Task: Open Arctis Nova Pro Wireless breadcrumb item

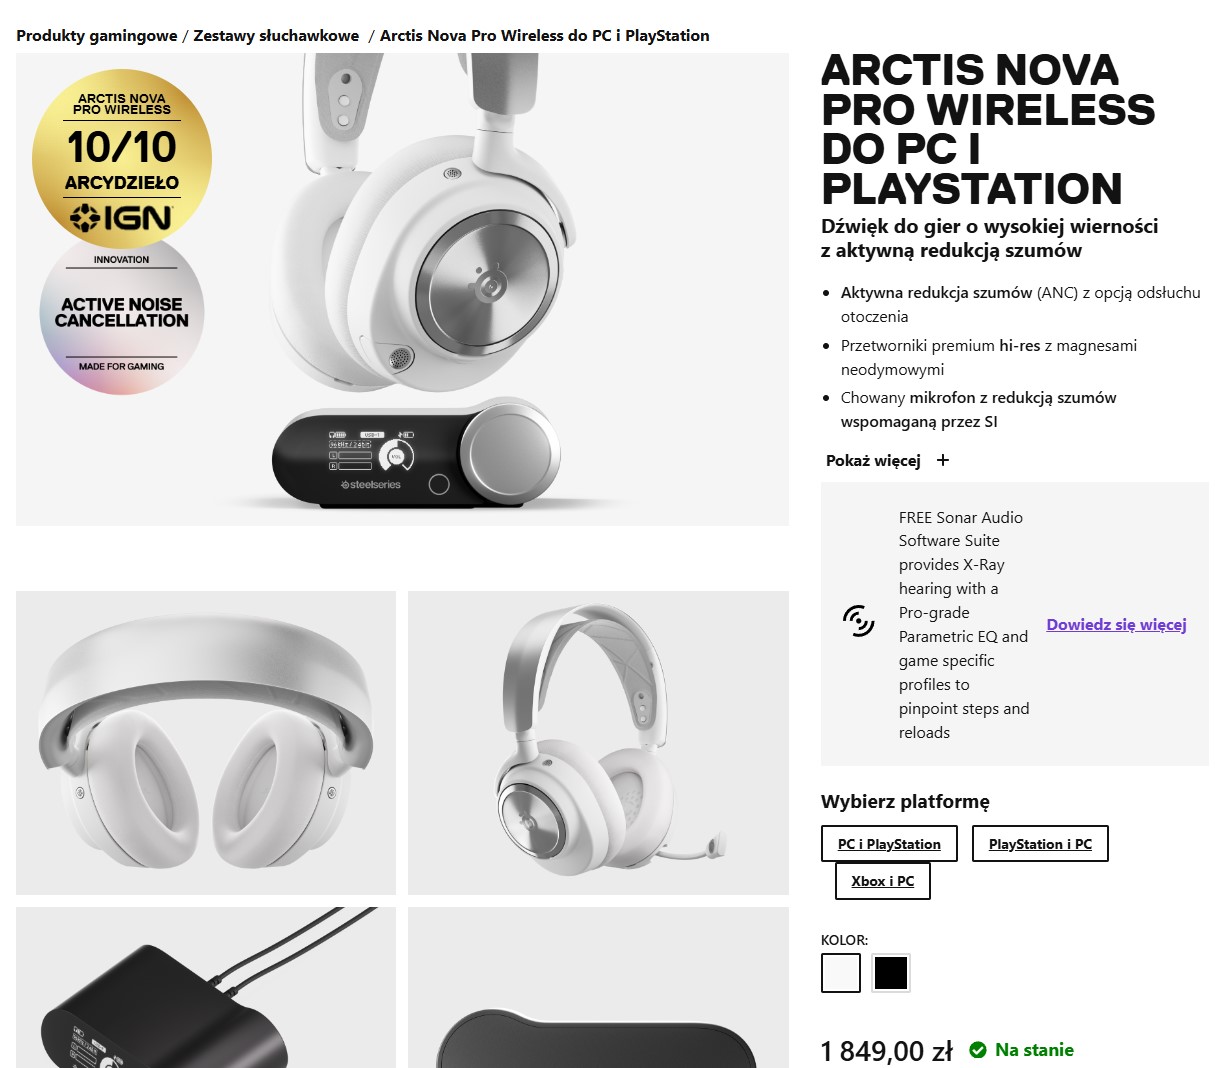Action: tap(545, 35)
